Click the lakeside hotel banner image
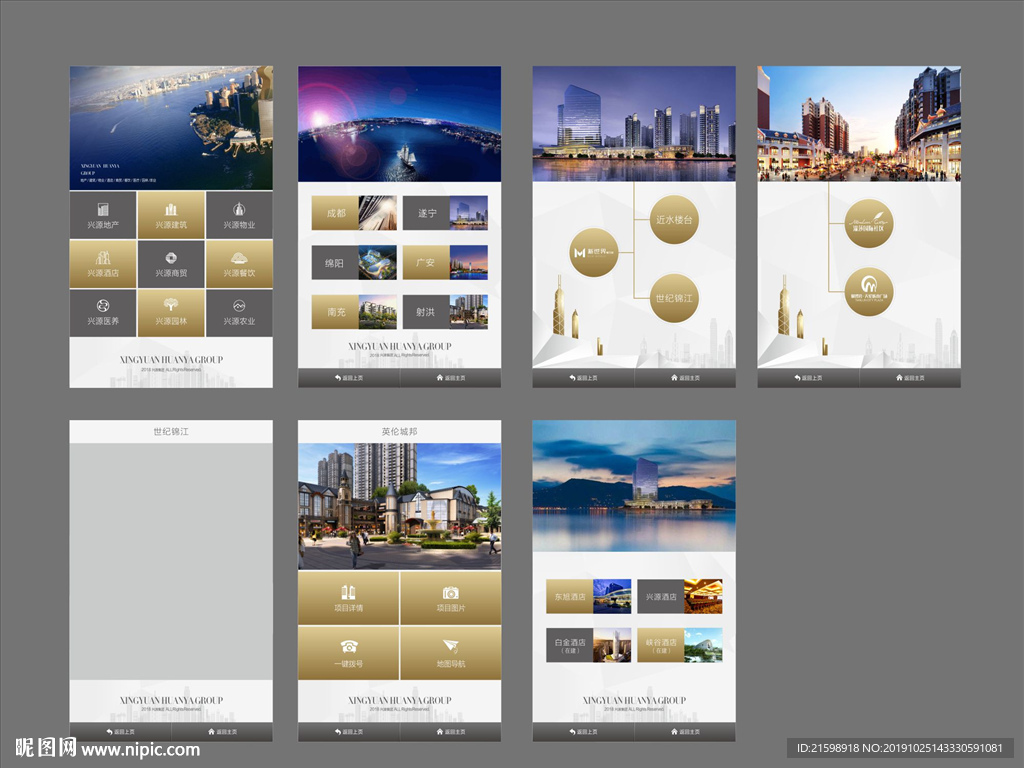The width and height of the screenshot is (1024, 768). [634, 486]
